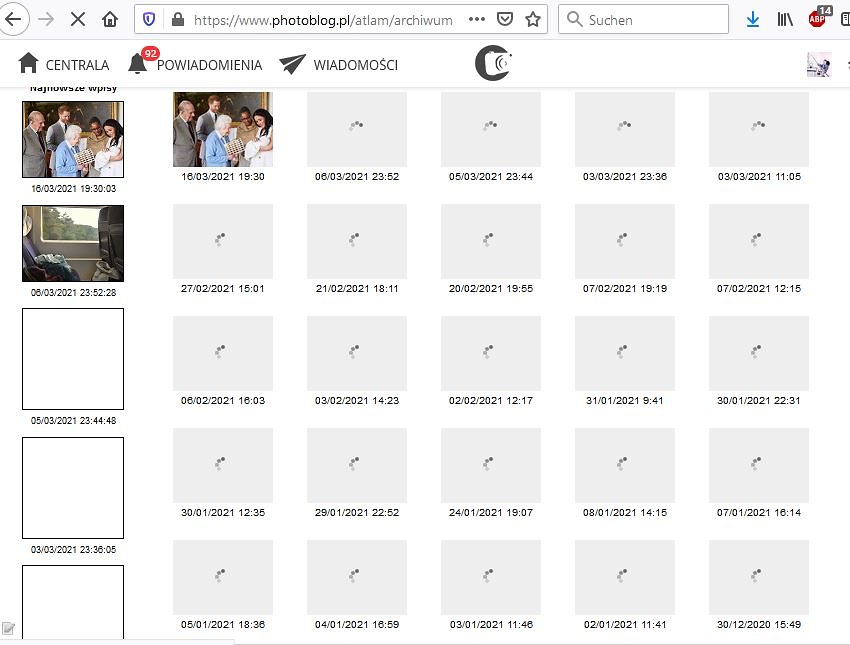Viewport: 850px width, 645px height.
Task: Open archive entry thumbnail 31/01/2021 9:41
Action: (x=624, y=353)
